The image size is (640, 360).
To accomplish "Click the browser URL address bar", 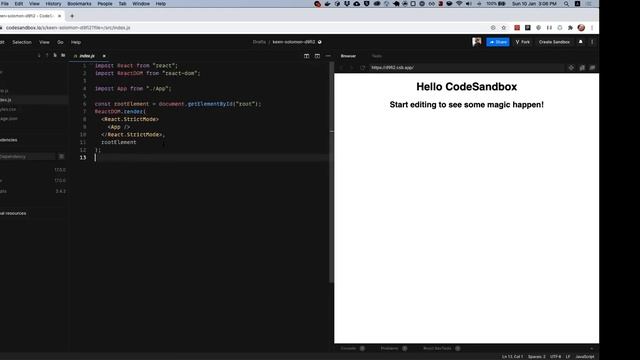I will [x=245, y=28].
